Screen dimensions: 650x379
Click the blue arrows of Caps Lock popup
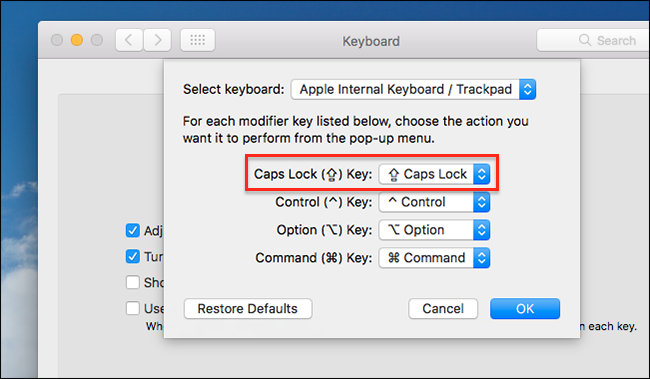(x=481, y=174)
